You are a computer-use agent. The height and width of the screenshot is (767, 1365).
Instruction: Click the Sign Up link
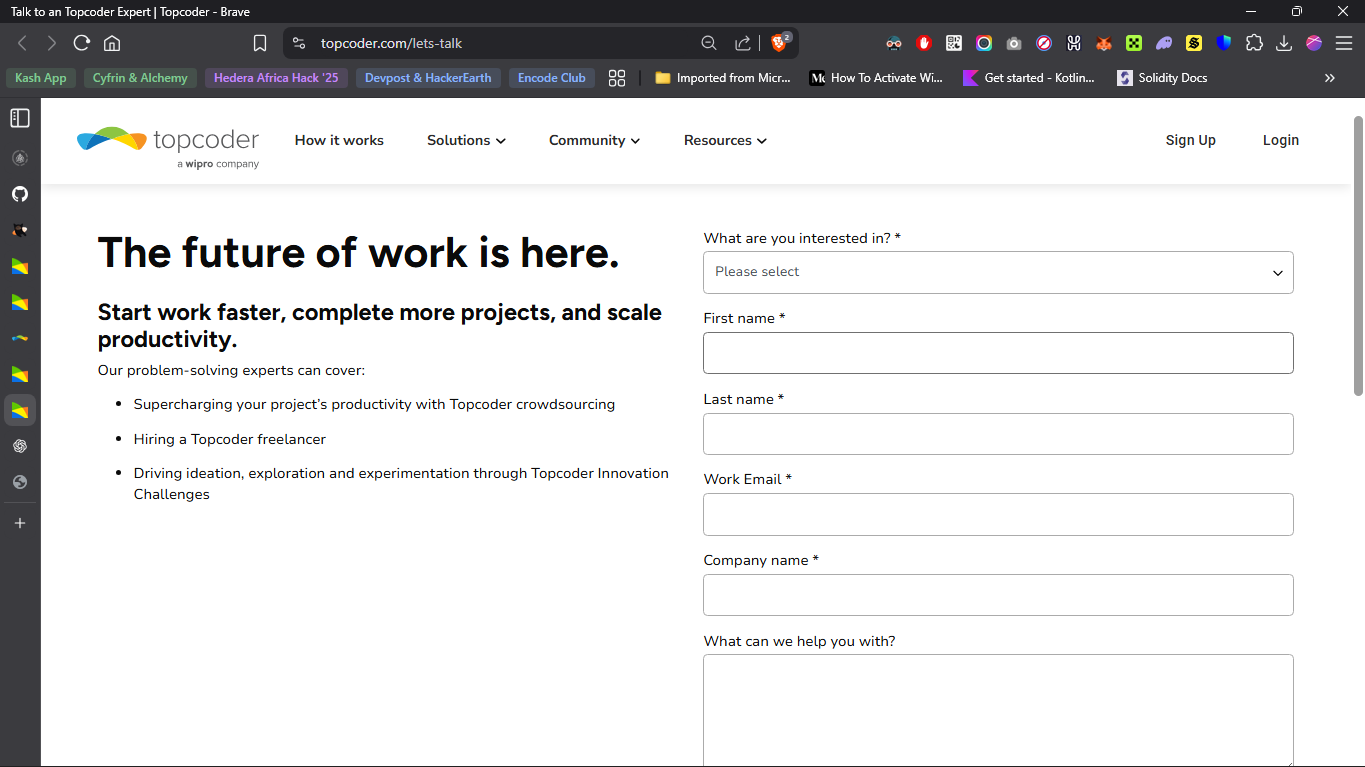[x=1190, y=141]
